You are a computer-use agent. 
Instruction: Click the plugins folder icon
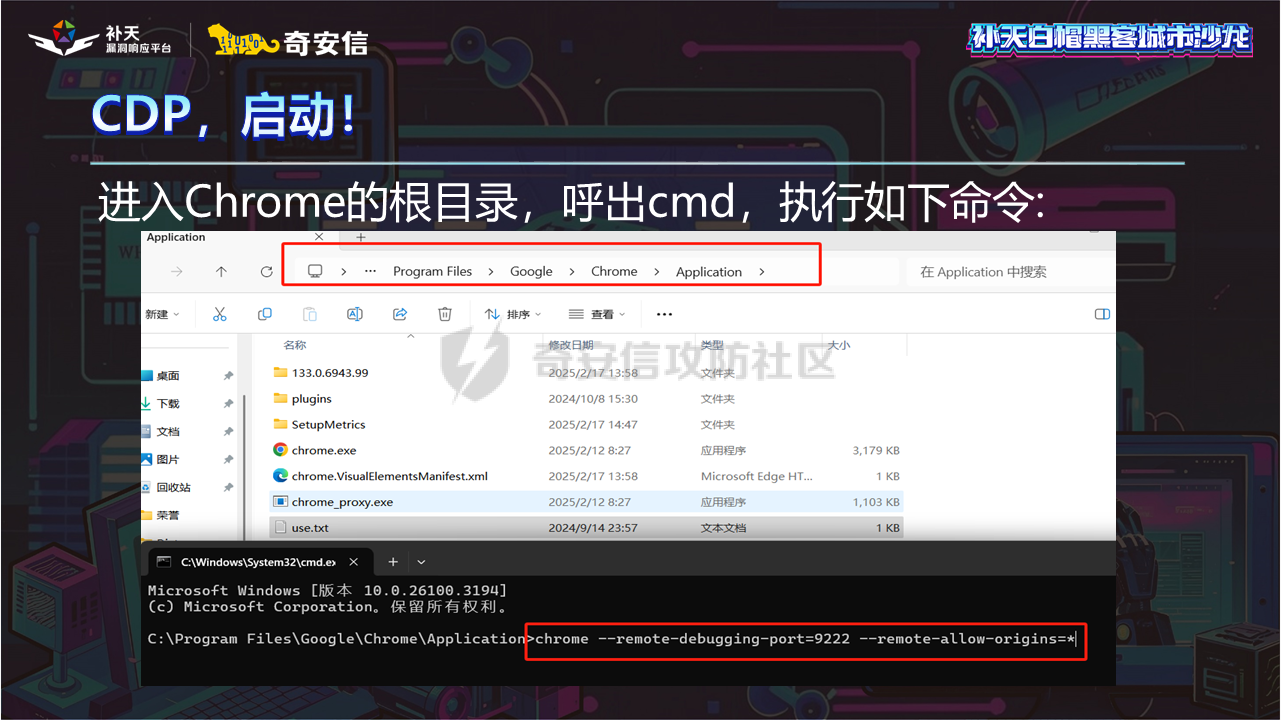[x=280, y=398]
